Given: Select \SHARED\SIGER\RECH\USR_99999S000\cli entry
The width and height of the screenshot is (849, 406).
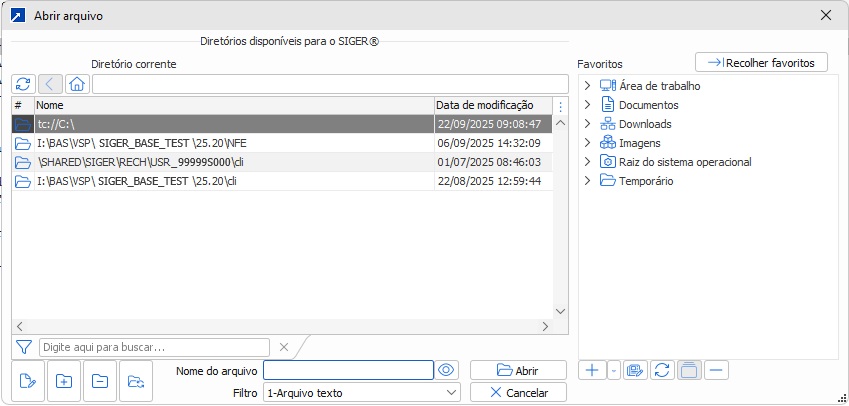Looking at the screenshot, I should (282, 162).
